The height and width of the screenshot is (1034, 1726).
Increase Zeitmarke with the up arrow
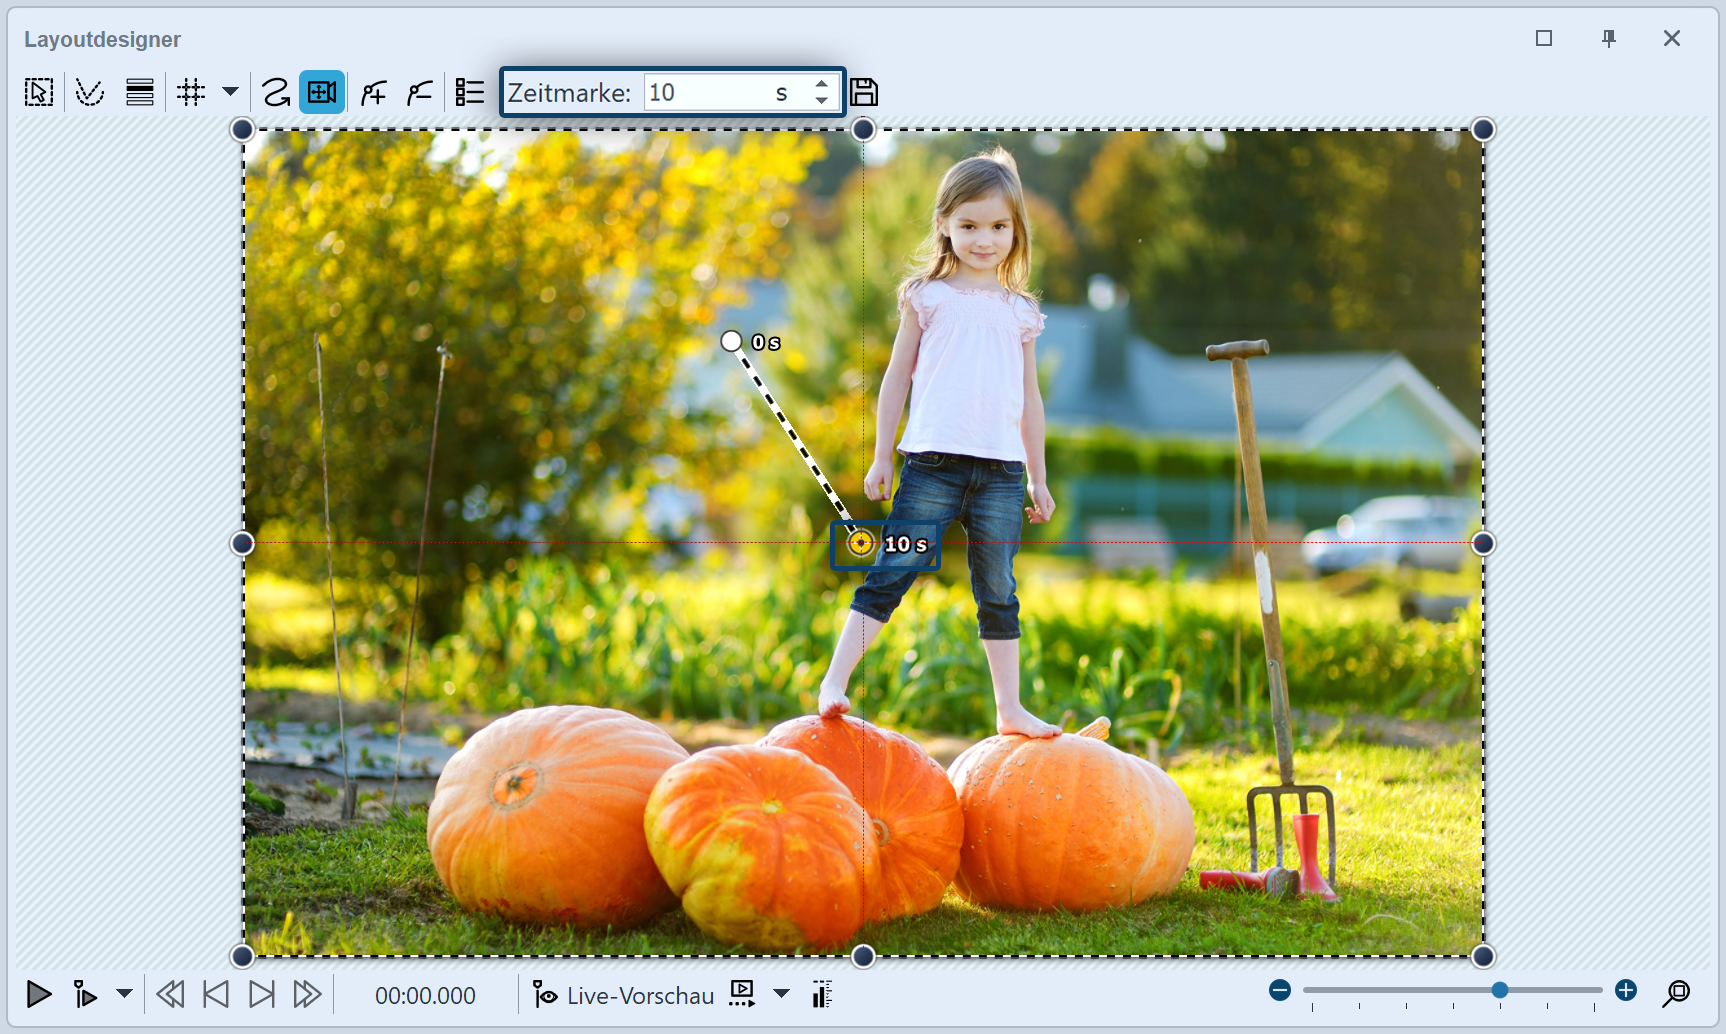coord(821,85)
